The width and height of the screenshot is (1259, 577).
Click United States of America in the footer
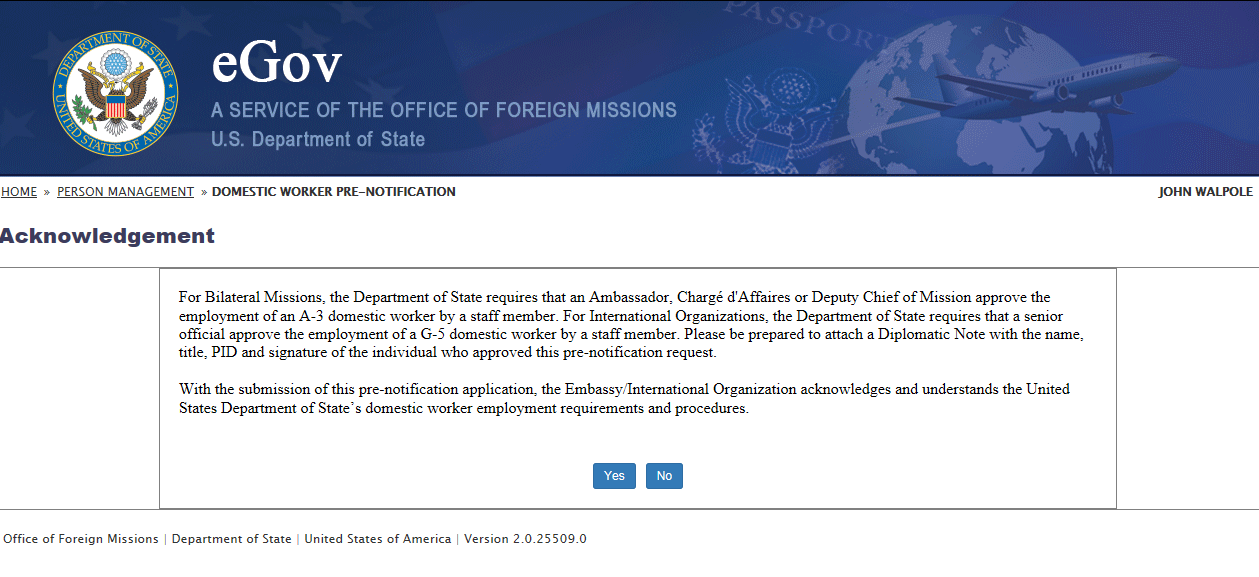tap(378, 539)
